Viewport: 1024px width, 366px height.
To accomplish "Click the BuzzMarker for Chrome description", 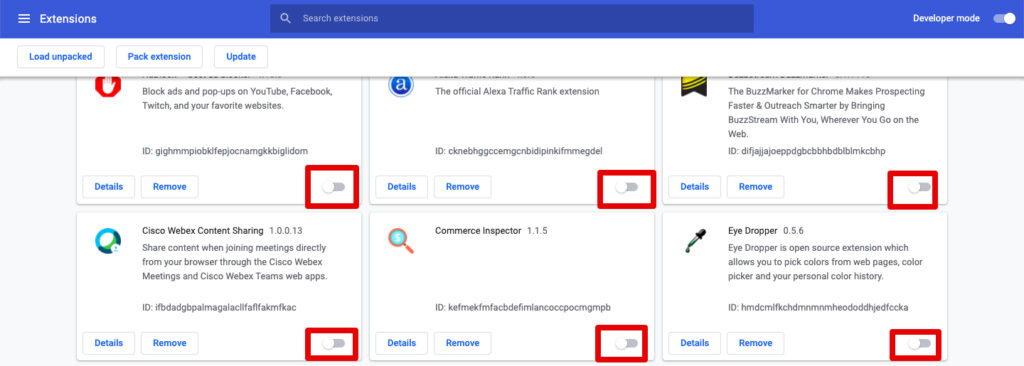I will (x=826, y=112).
